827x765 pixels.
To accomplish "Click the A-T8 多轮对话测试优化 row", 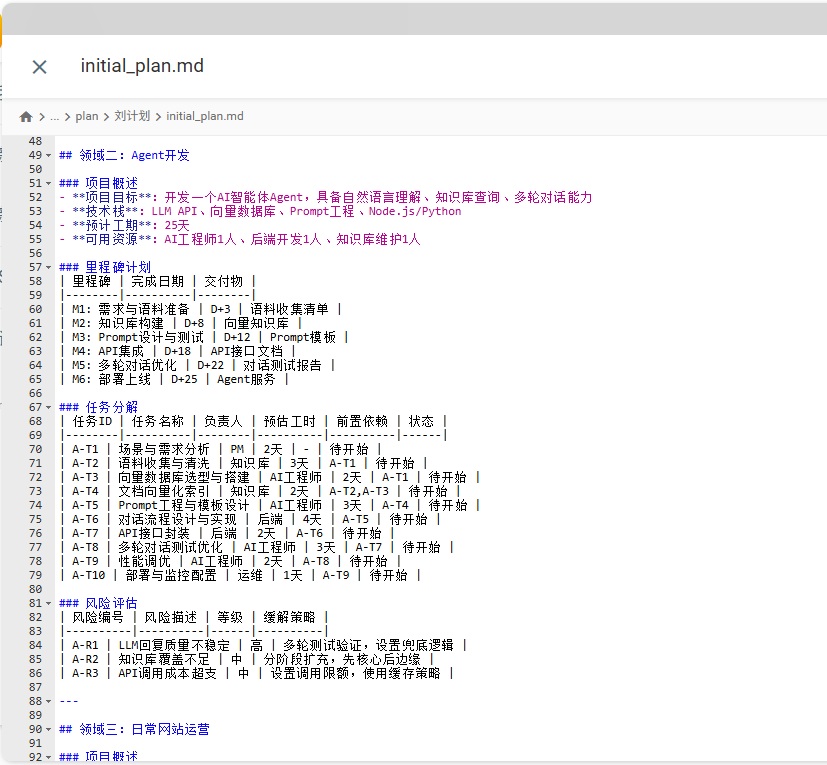I will [256, 547].
